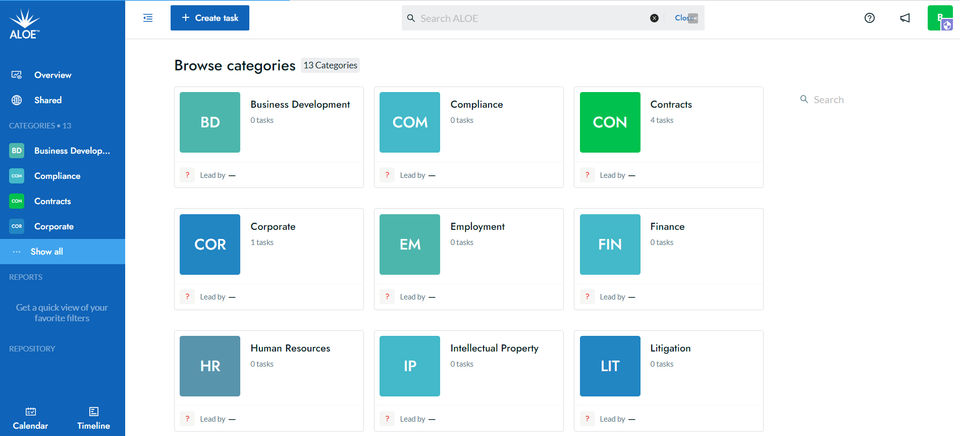Click the CON badge in sidebar

[x=17, y=201]
